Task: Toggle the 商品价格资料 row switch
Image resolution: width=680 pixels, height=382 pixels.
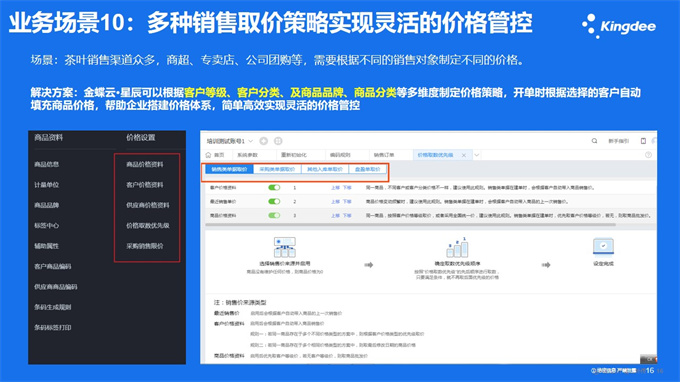Action: (x=274, y=215)
